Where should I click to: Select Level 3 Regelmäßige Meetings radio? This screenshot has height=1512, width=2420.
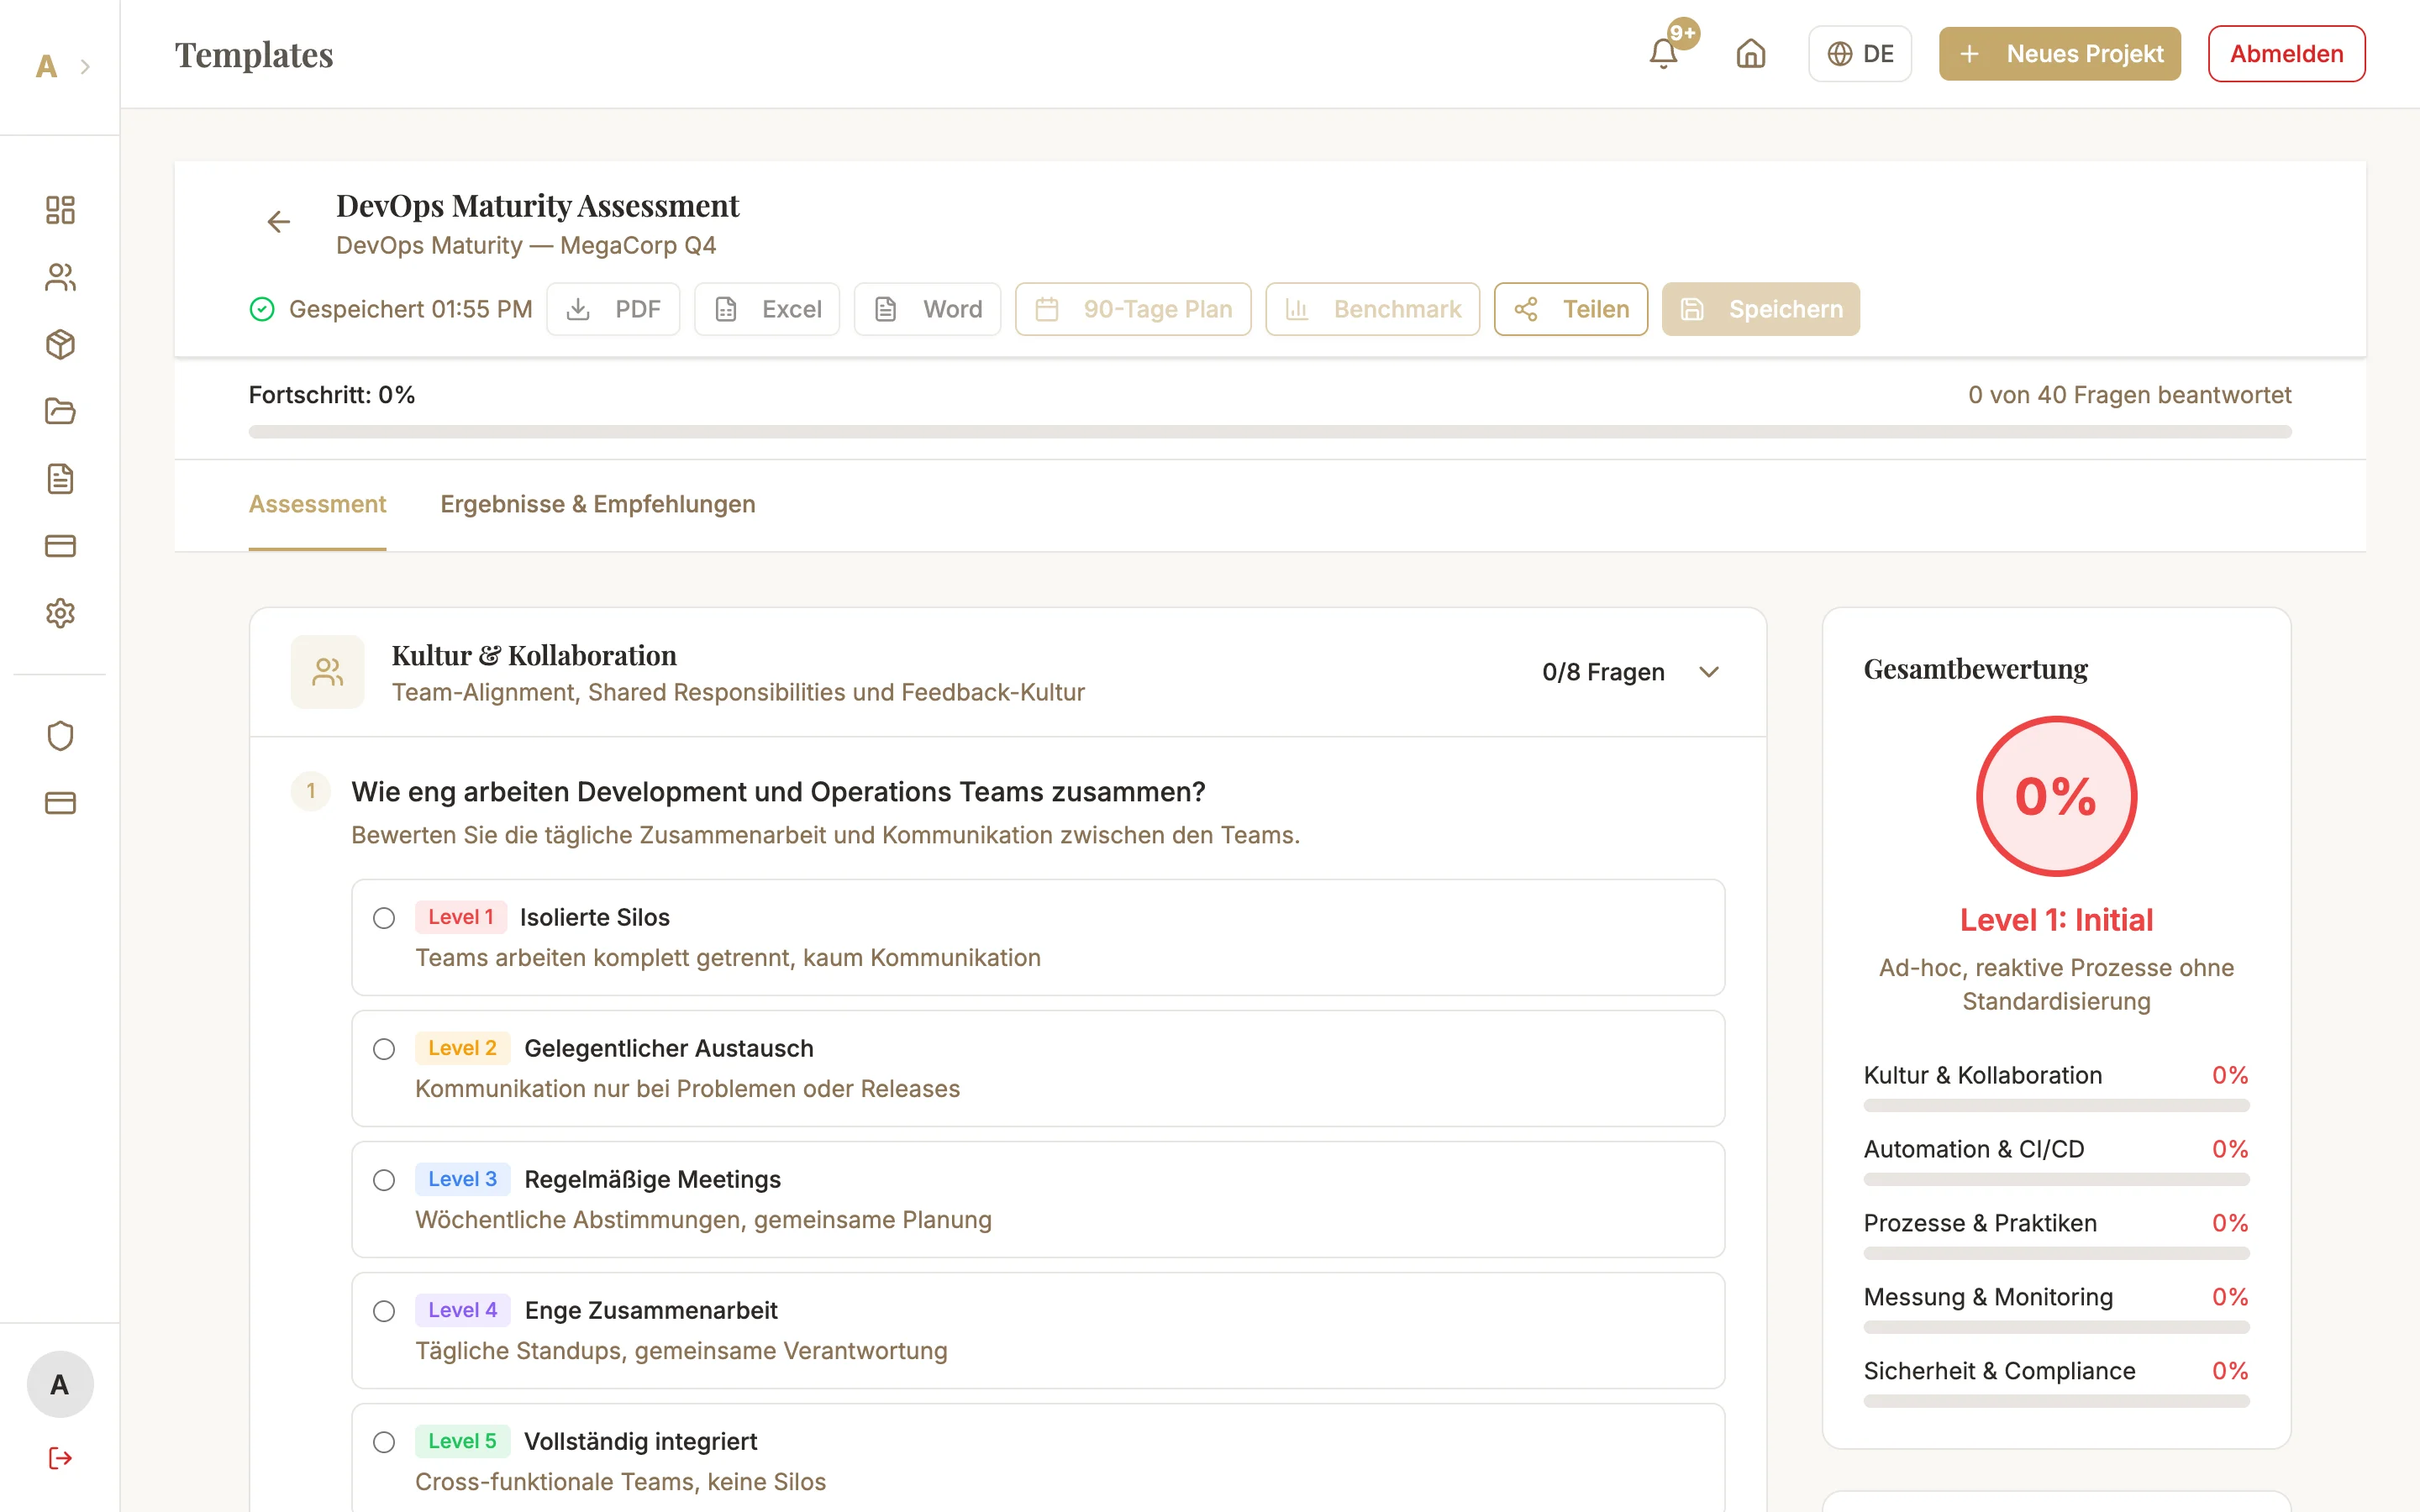coord(384,1180)
